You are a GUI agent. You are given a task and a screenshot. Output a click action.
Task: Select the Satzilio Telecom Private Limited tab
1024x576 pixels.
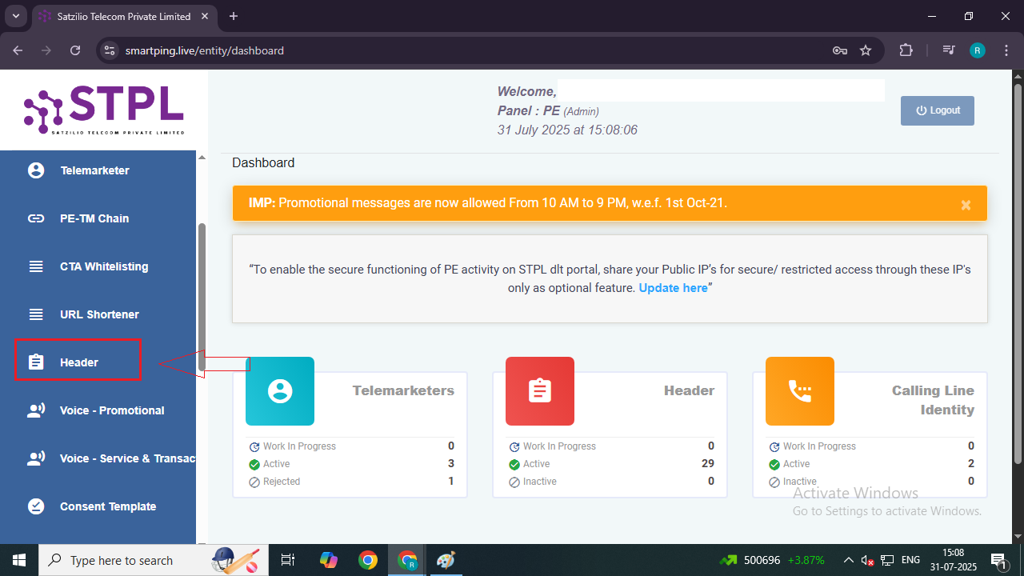pyautogui.click(x=121, y=16)
